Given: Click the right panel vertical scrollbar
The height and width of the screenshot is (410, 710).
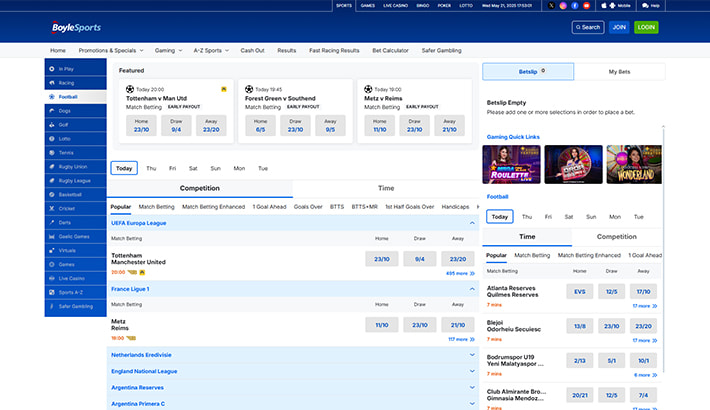Looking at the screenshot, I should 663,249.
